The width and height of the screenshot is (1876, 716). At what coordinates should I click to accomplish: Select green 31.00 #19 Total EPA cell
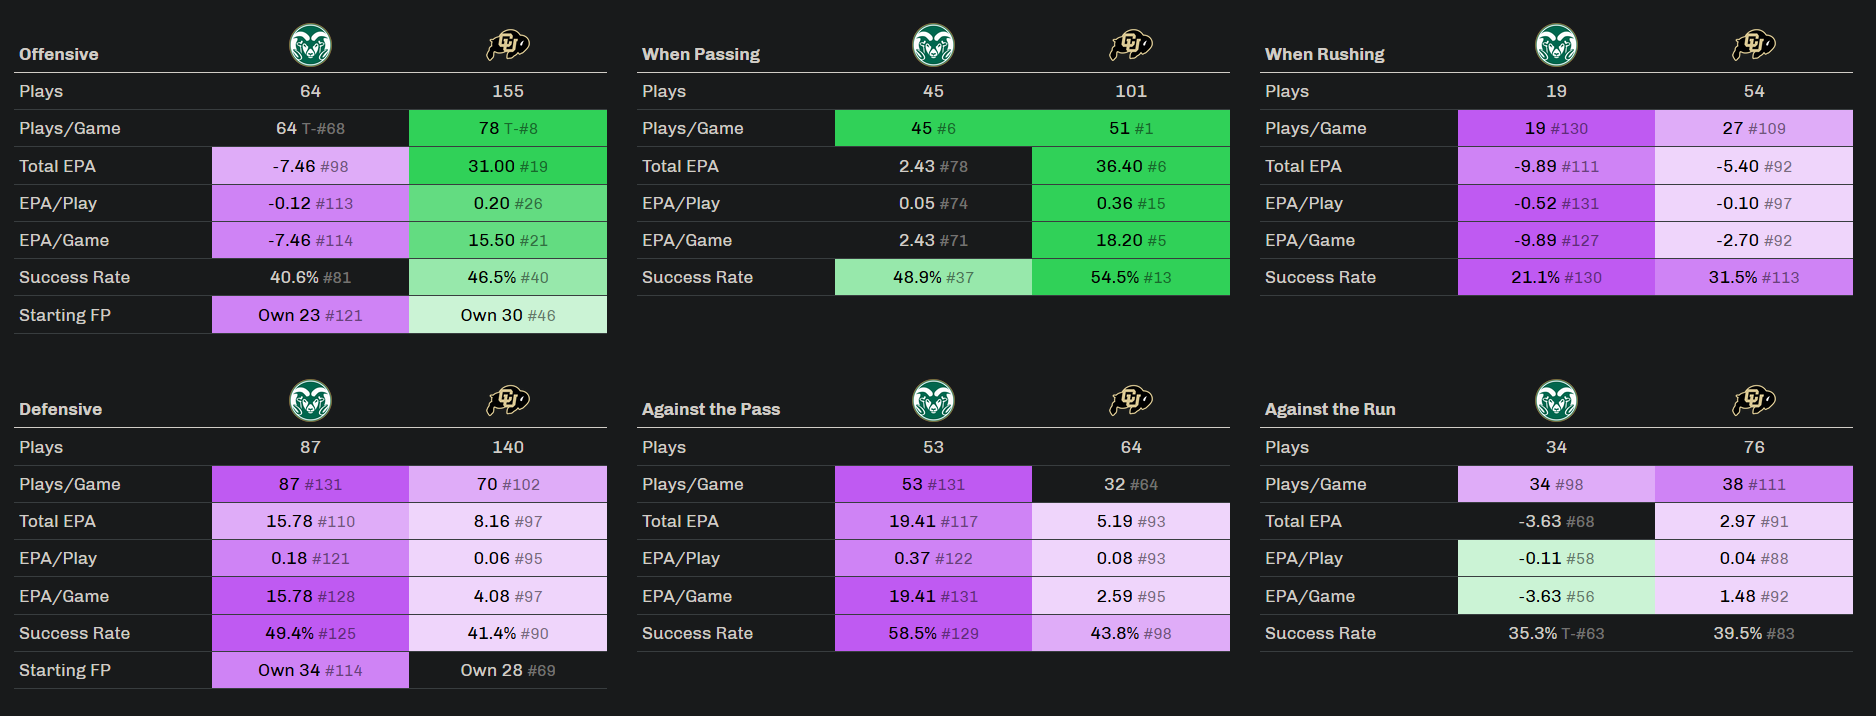pyautogui.click(x=508, y=166)
